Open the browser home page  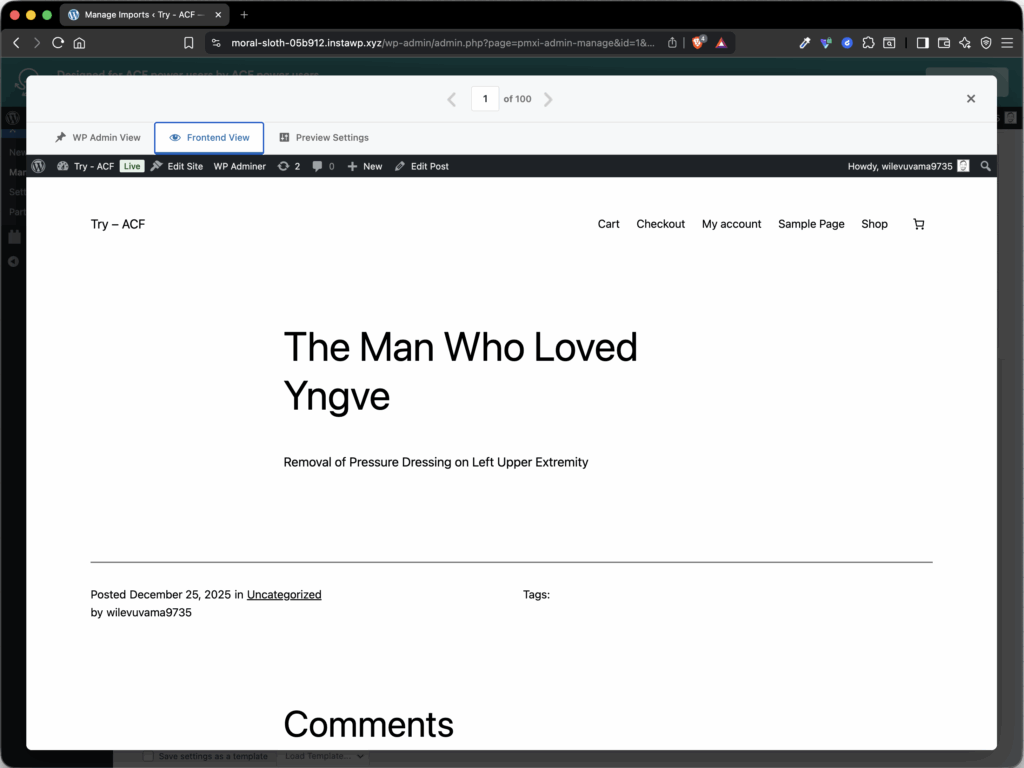click(x=79, y=43)
